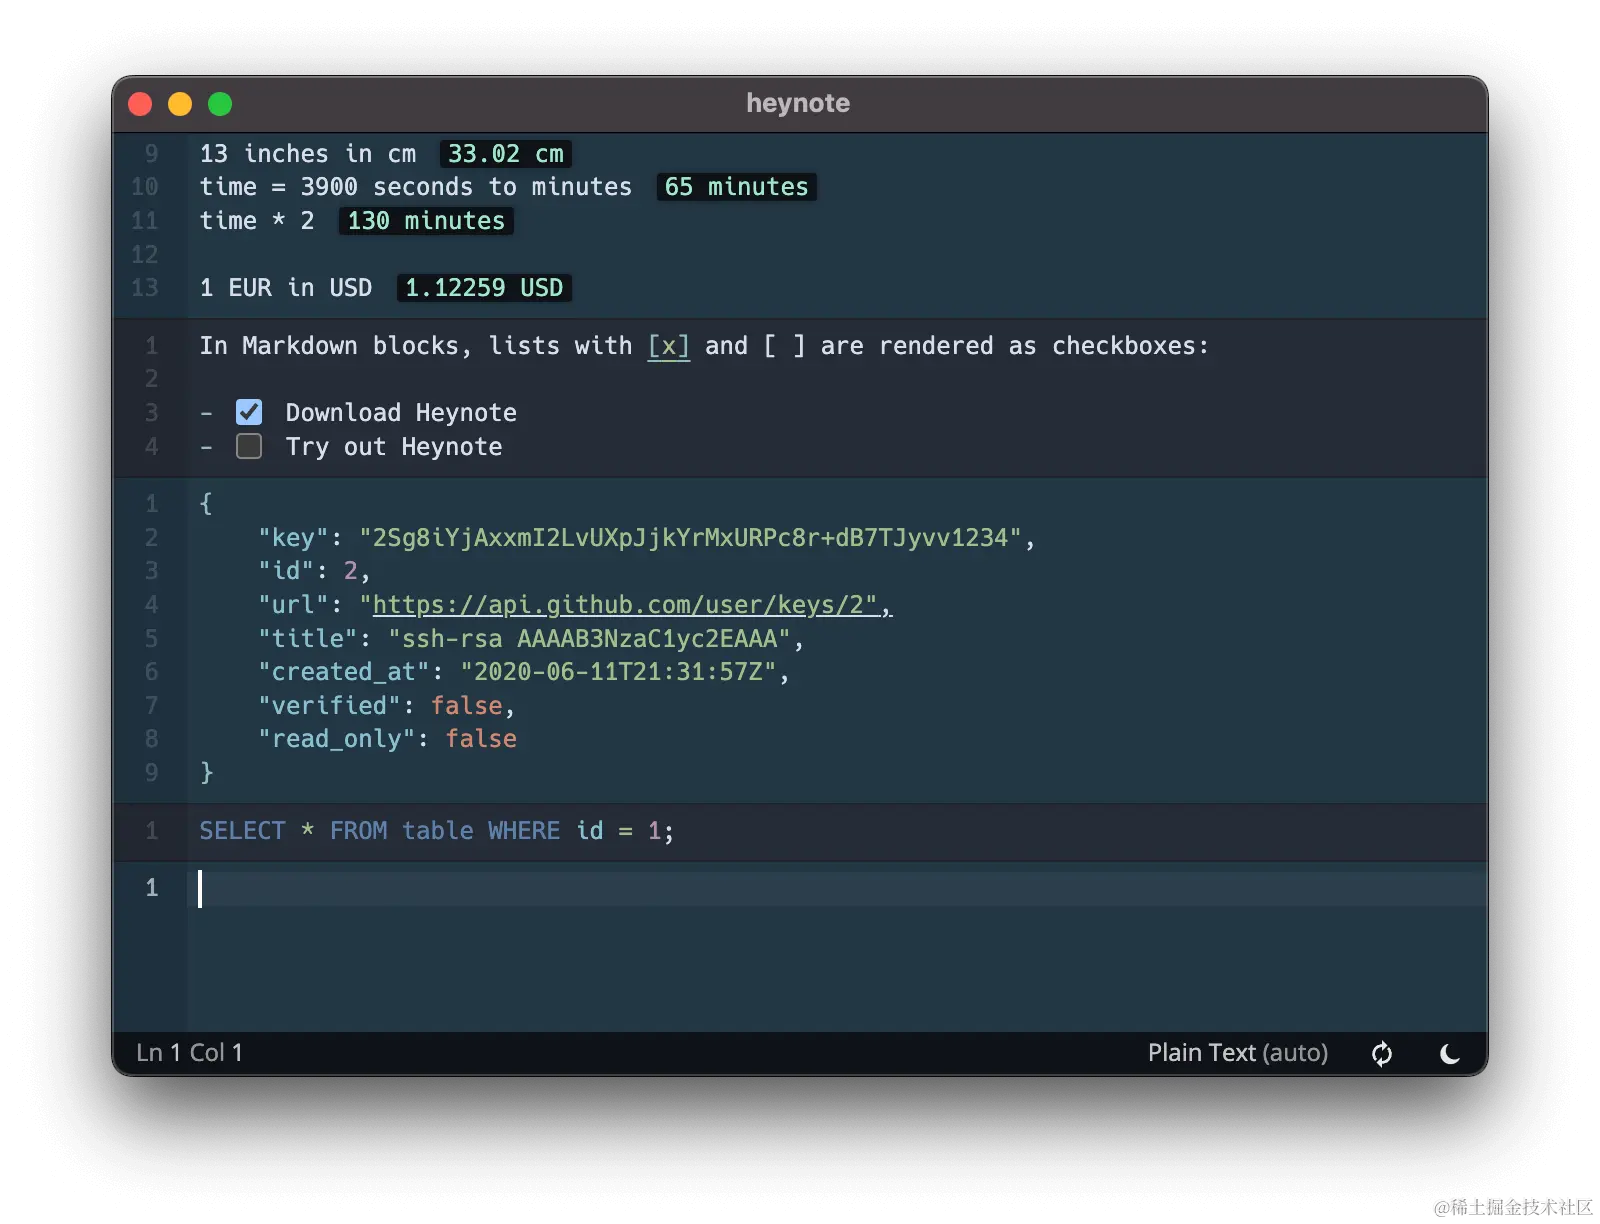The width and height of the screenshot is (1600, 1224).
Task: Minimize heynote using the yellow button
Action: pyautogui.click(x=180, y=104)
